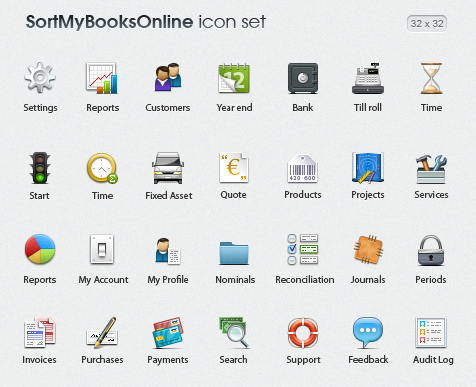Click the Purchases pen signature icon
This screenshot has height=387, width=476.
(102, 332)
